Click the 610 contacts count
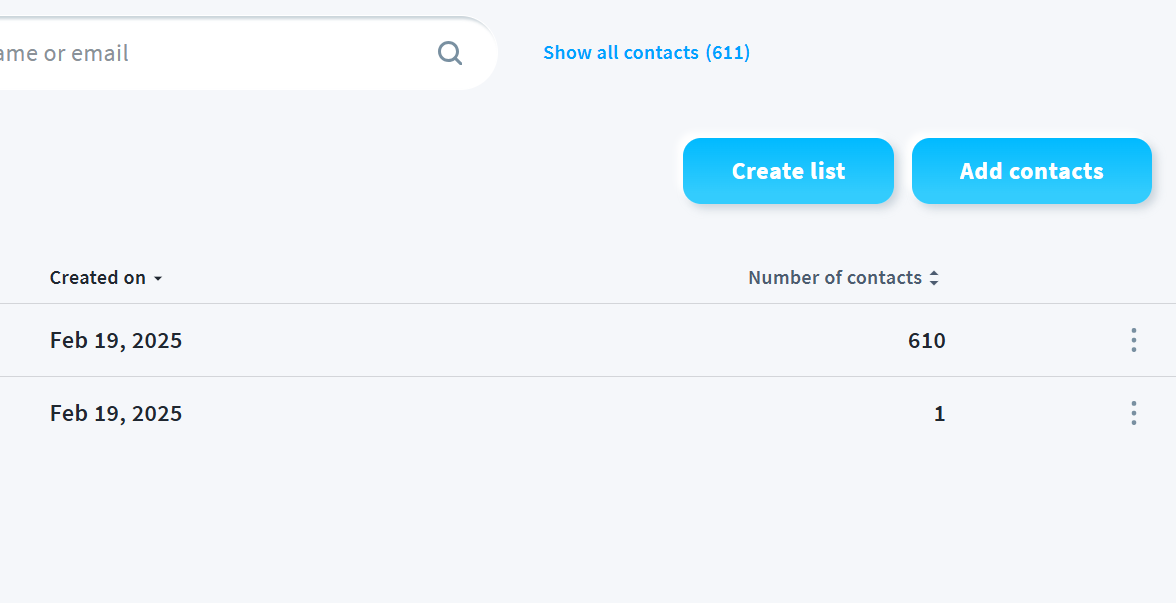The height and width of the screenshot is (603, 1176). click(x=926, y=340)
